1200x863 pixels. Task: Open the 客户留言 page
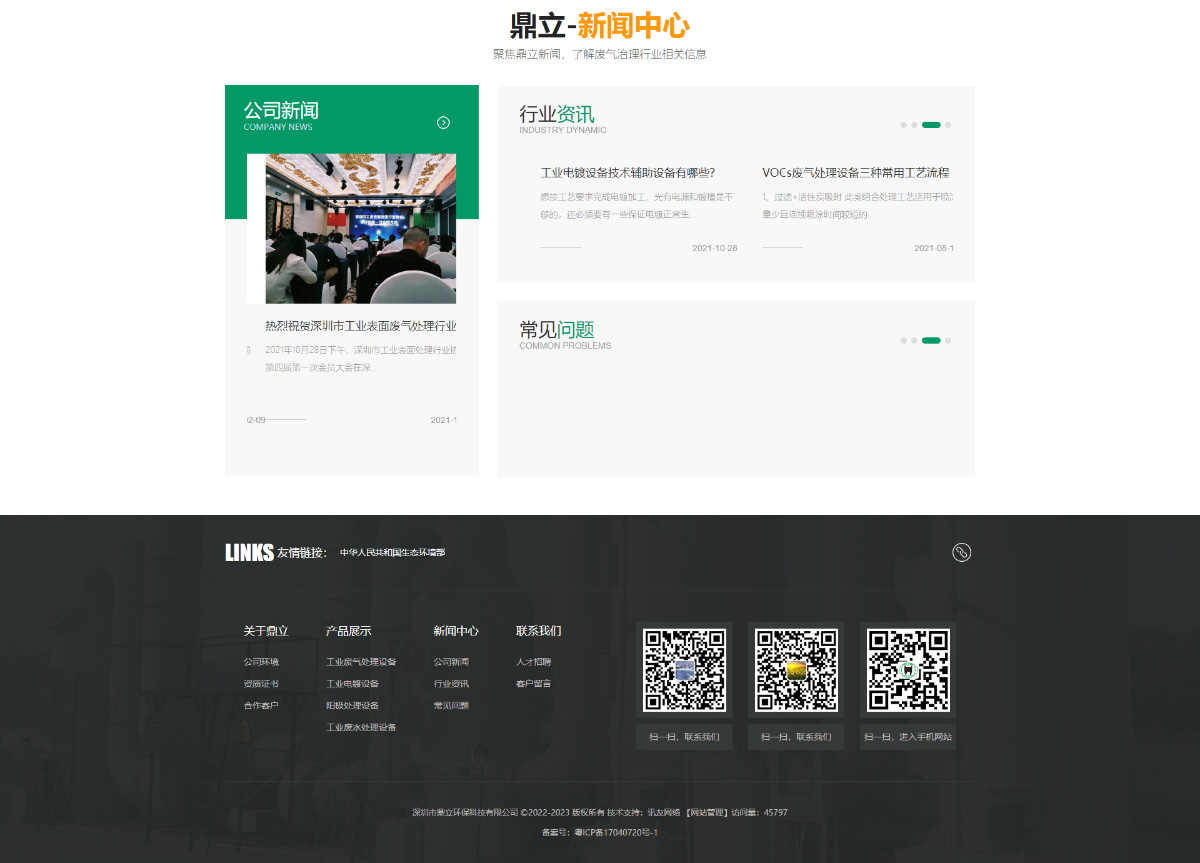[x=533, y=683]
